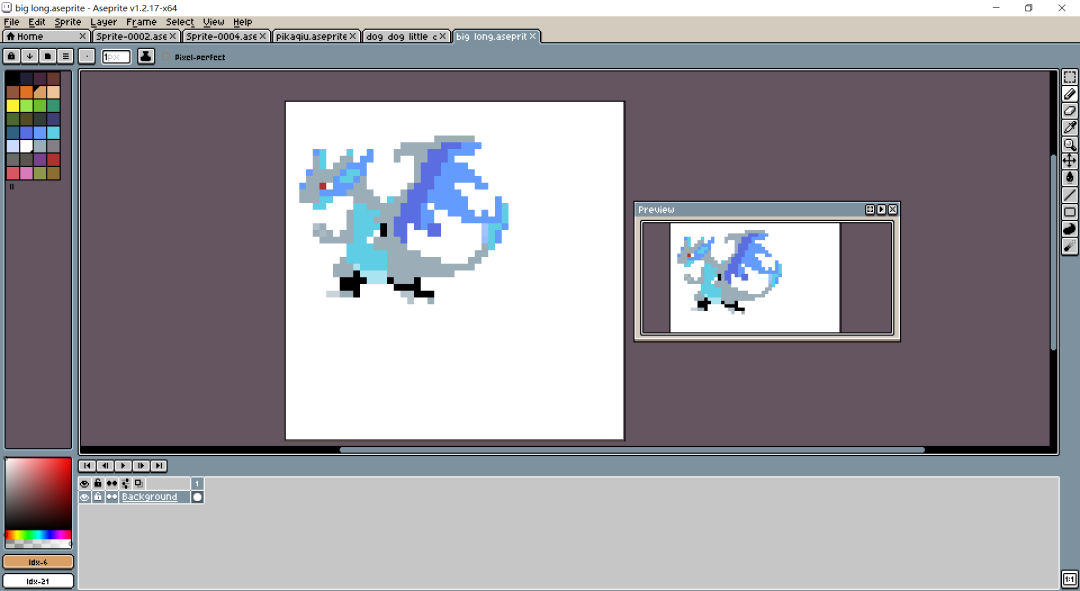
Task: Select the Paint Bucket tool
Action: click(1070, 178)
